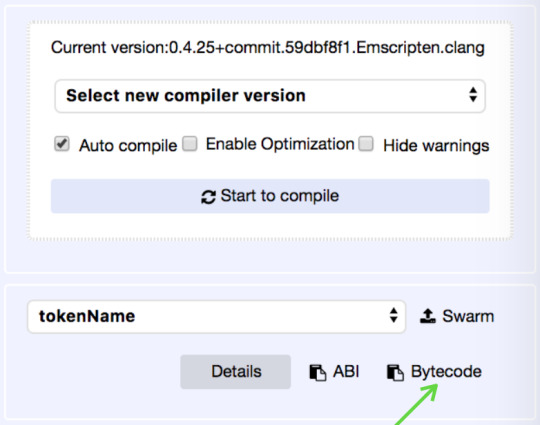Click the Bytecode clipboard copy icon
The image size is (540, 425).
395,373
